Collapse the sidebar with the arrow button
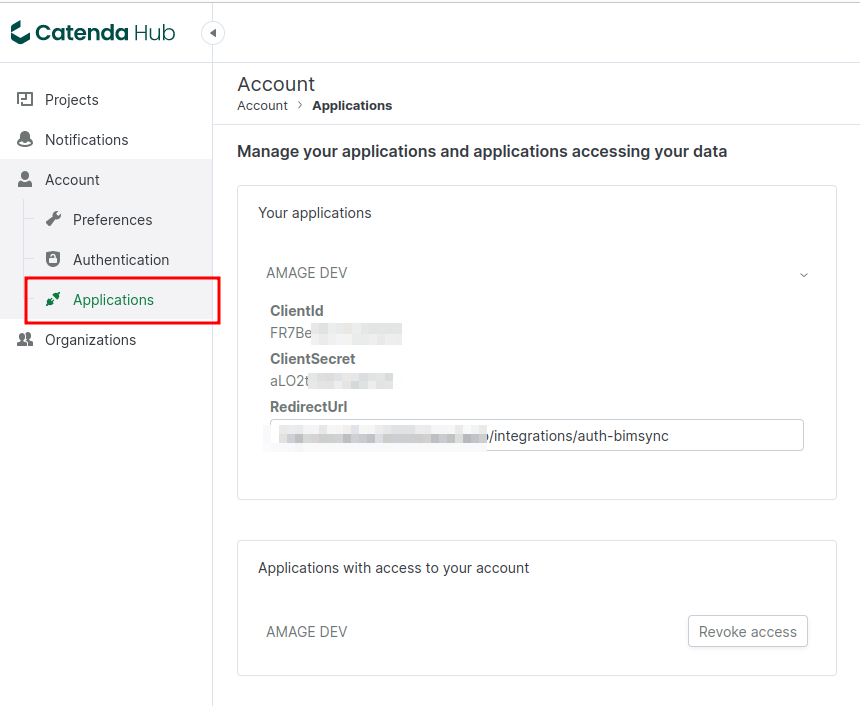This screenshot has width=860, height=706. pyautogui.click(x=212, y=32)
